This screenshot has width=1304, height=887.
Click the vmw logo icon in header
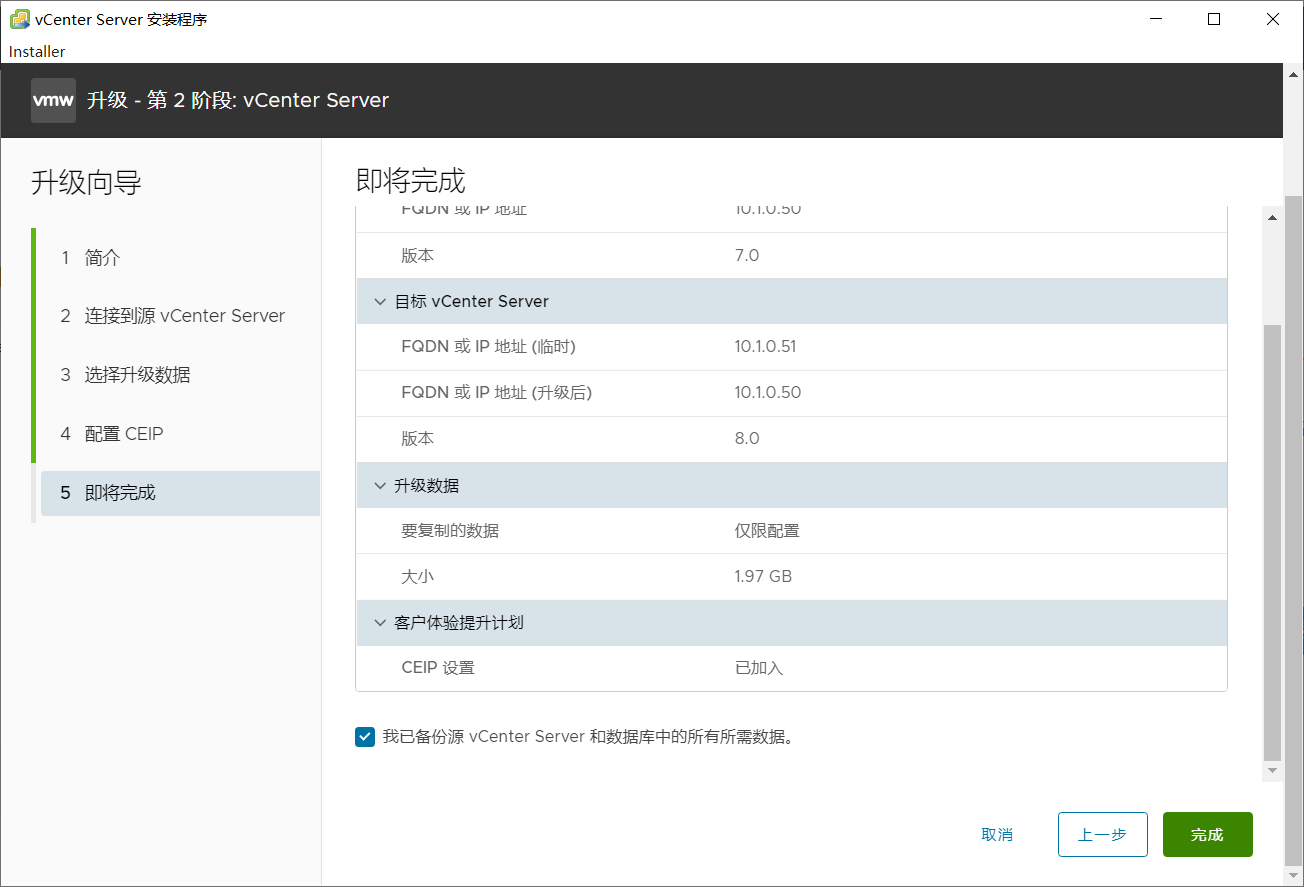tap(53, 100)
